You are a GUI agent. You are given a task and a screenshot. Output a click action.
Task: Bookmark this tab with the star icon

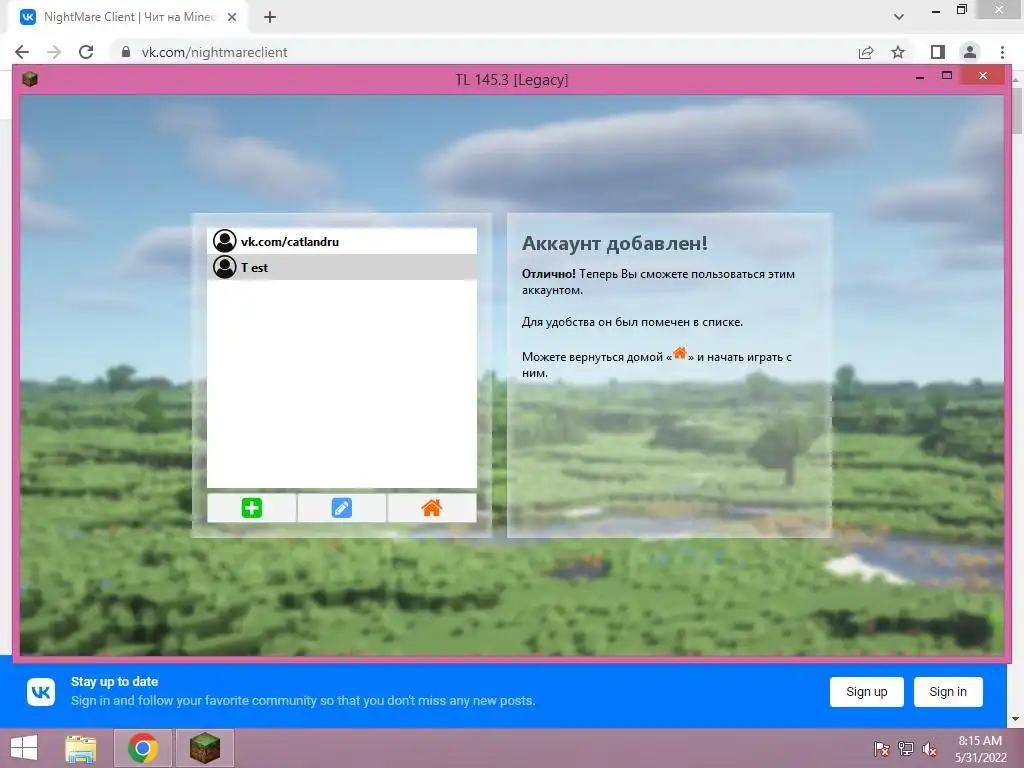click(x=898, y=52)
